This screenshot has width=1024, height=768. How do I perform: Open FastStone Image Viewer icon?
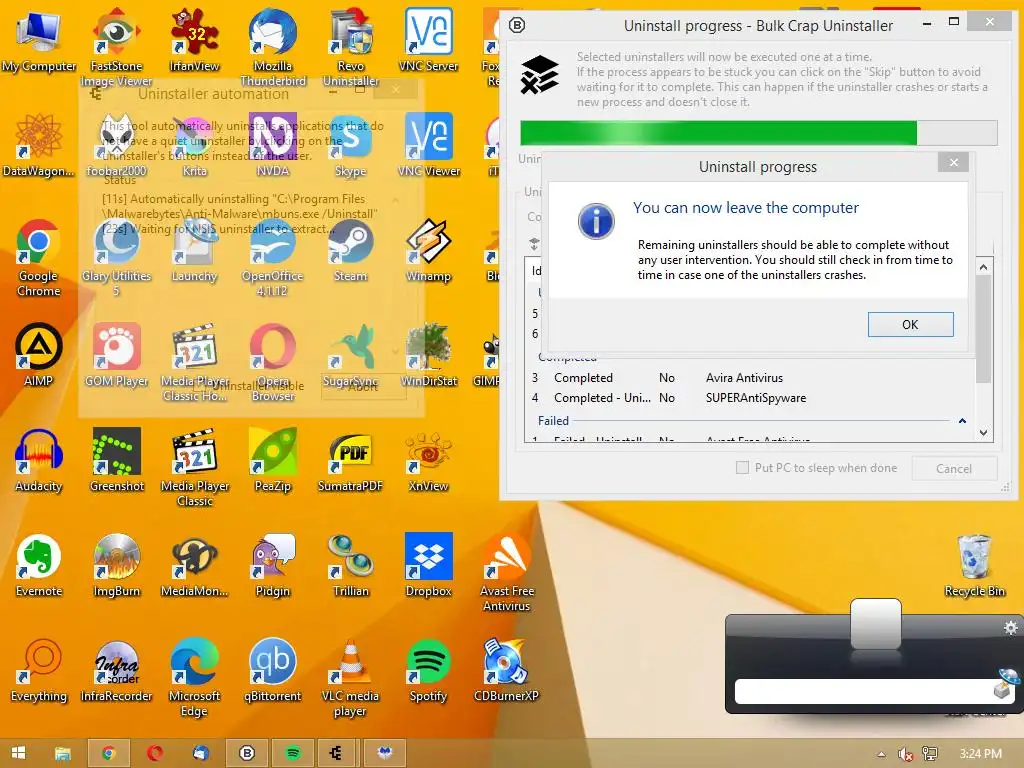click(x=116, y=47)
